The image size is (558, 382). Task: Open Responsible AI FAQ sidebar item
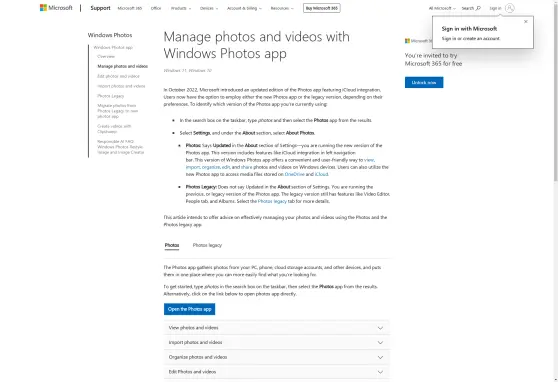tap(121, 147)
